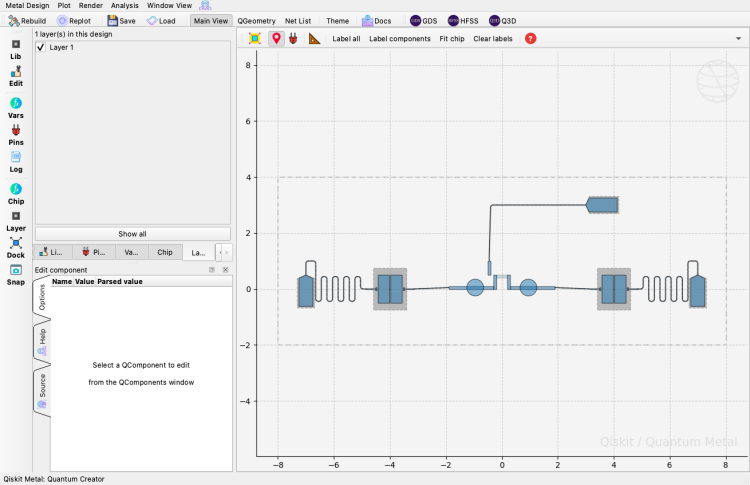Open the Window View menu
The width and height of the screenshot is (750, 485).
point(169,5)
